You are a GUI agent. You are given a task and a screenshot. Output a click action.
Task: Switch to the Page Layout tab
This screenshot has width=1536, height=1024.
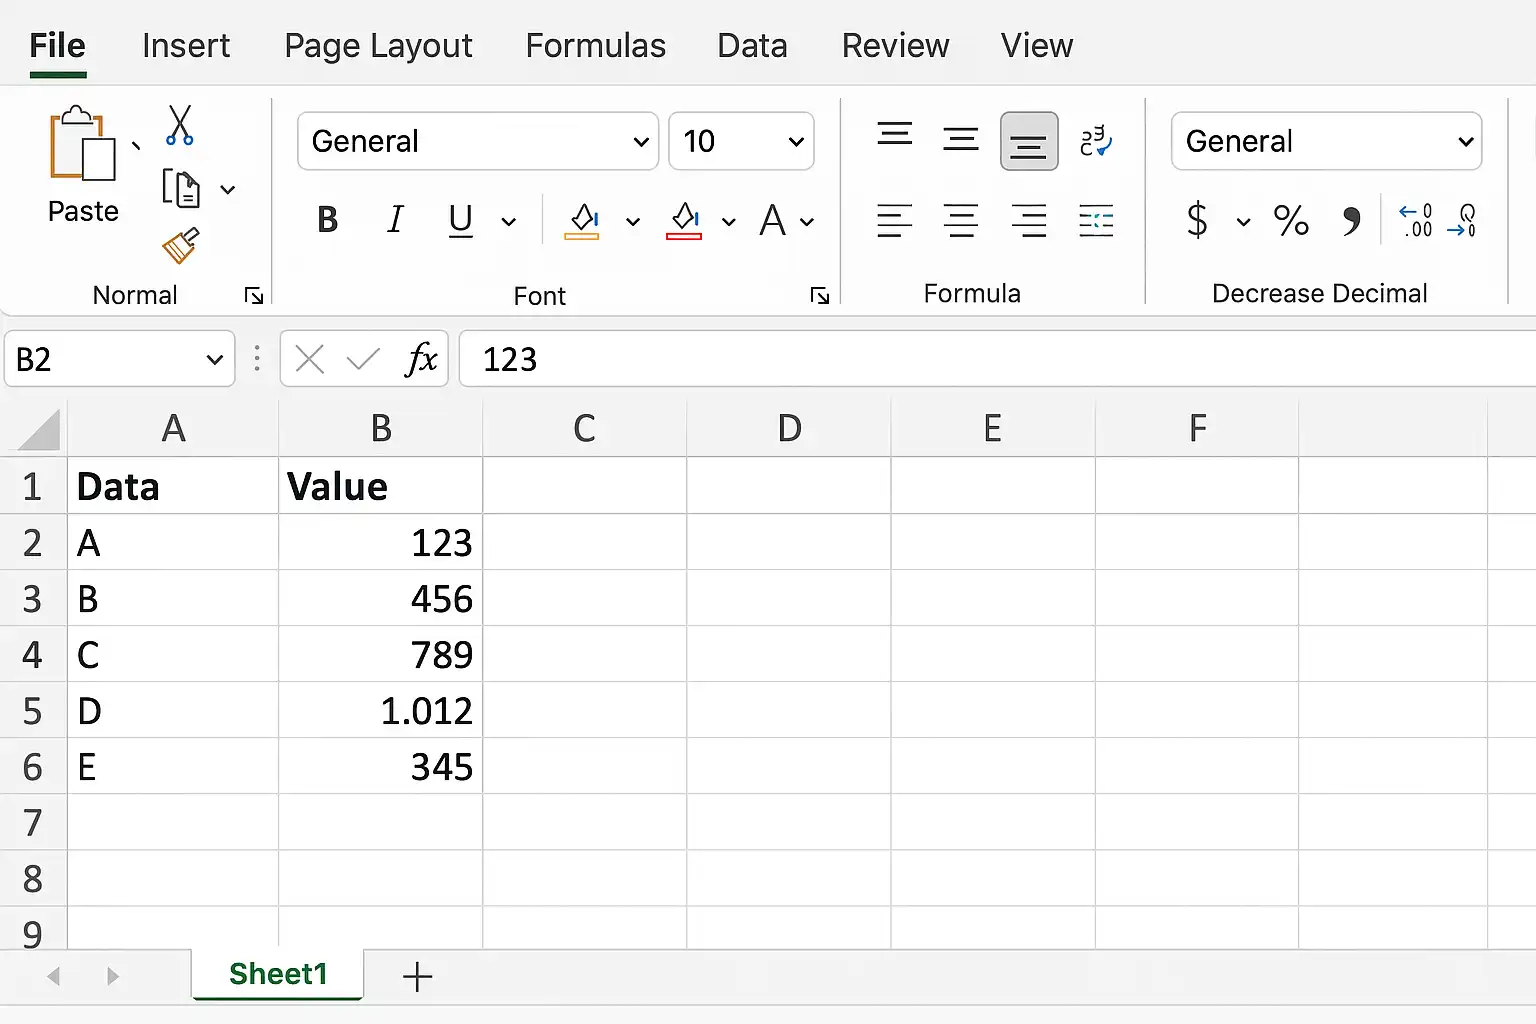(x=378, y=46)
